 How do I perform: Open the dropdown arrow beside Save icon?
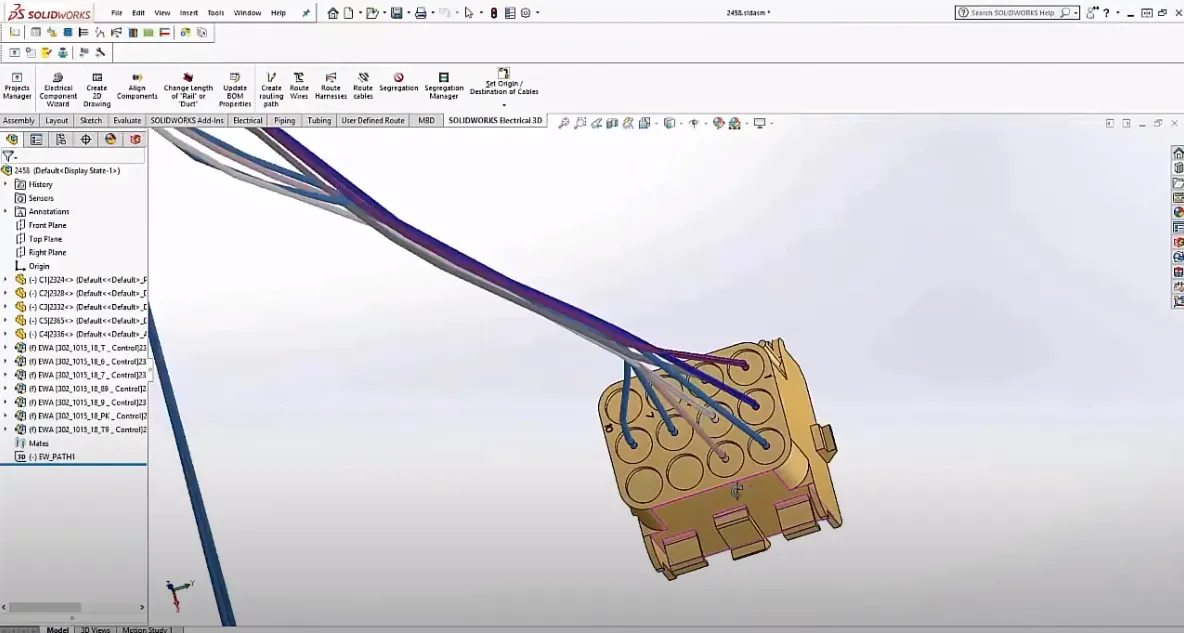(x=408, y=13)
